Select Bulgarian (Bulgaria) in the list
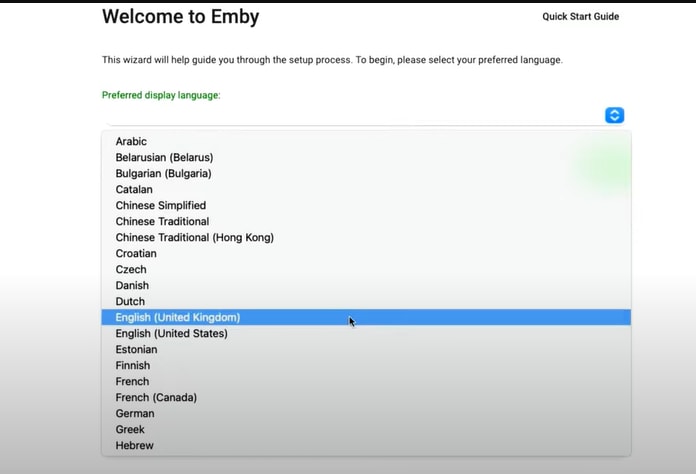Screen dimensions: 696x474 pyautogui.click(x=366, y=173)
